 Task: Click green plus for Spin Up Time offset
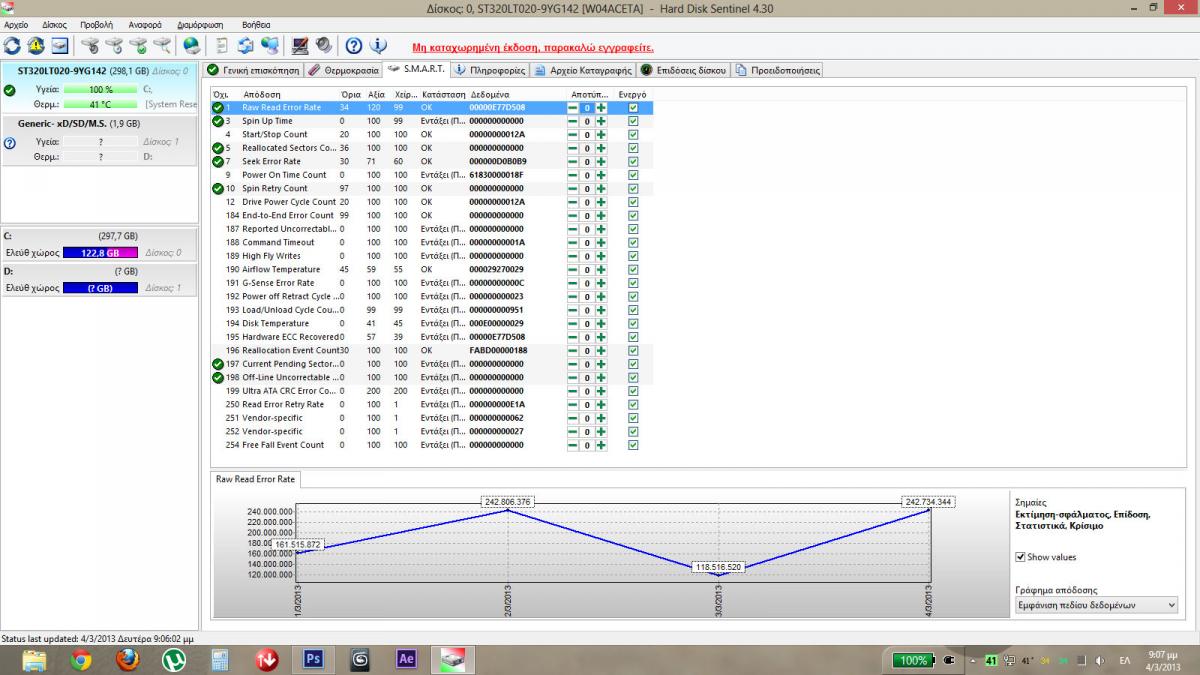tap(601, 121)
